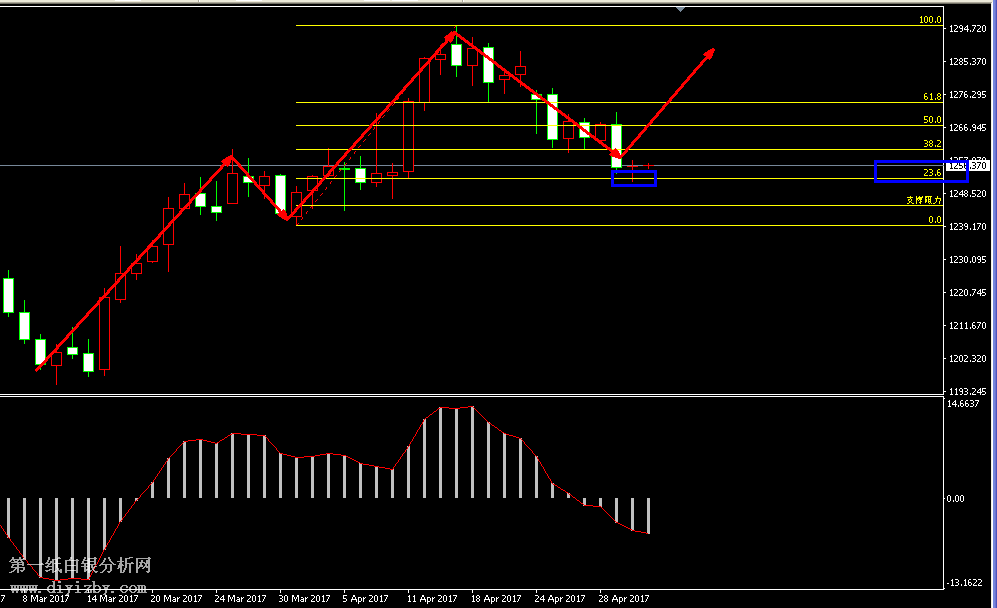Select the small blue rectangle near the candles
Image resolution: width=997 pixels, height=608 pixels.
(634, 178)
